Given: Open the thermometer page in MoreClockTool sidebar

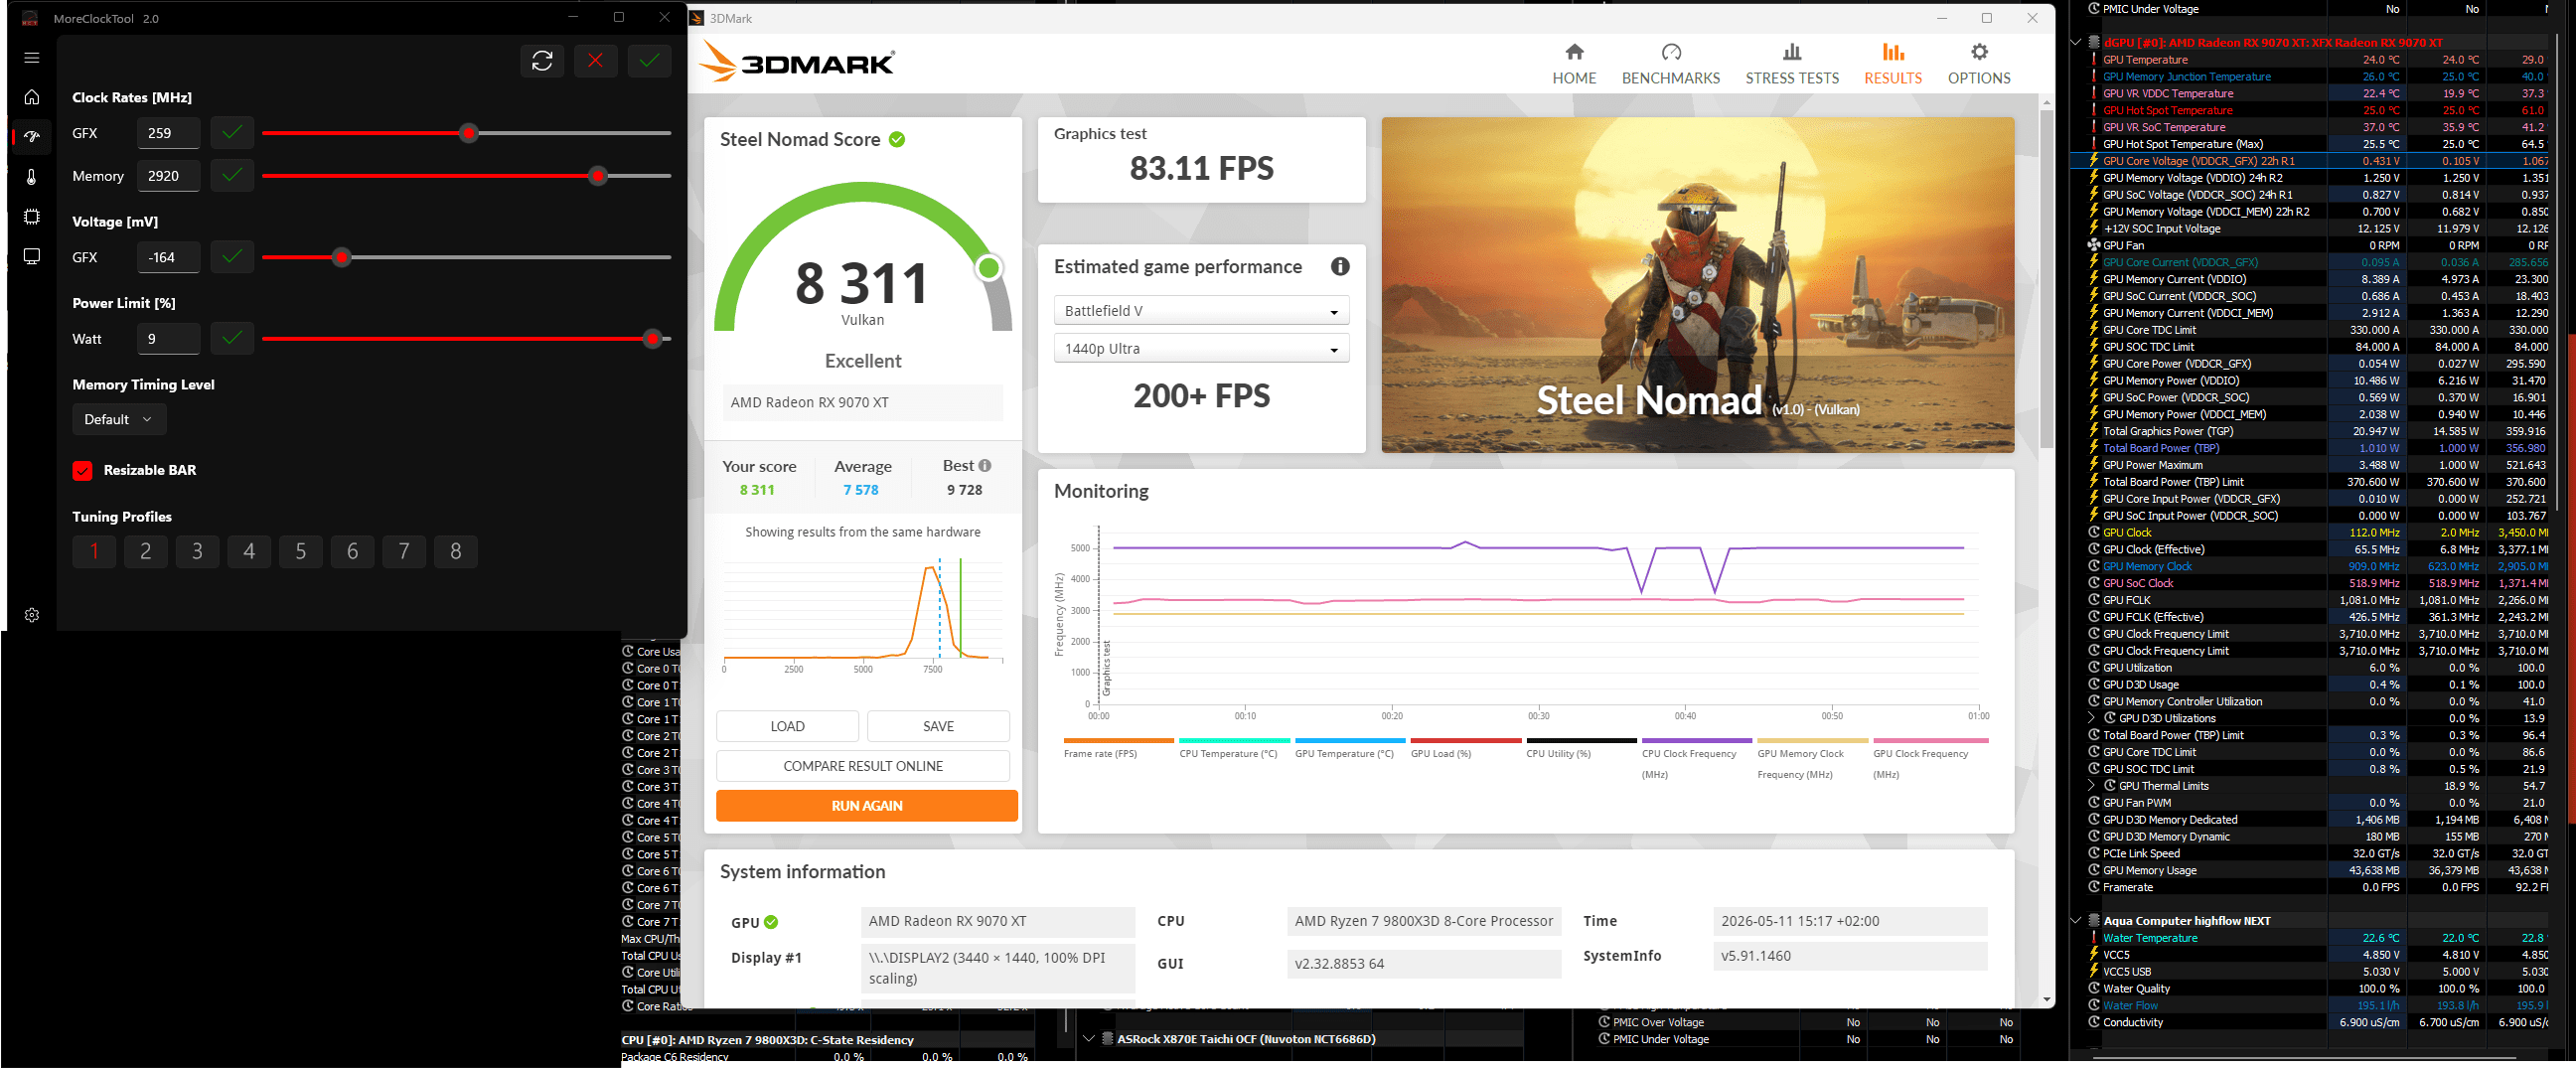Looking at the screenshot, I should 31,177.
